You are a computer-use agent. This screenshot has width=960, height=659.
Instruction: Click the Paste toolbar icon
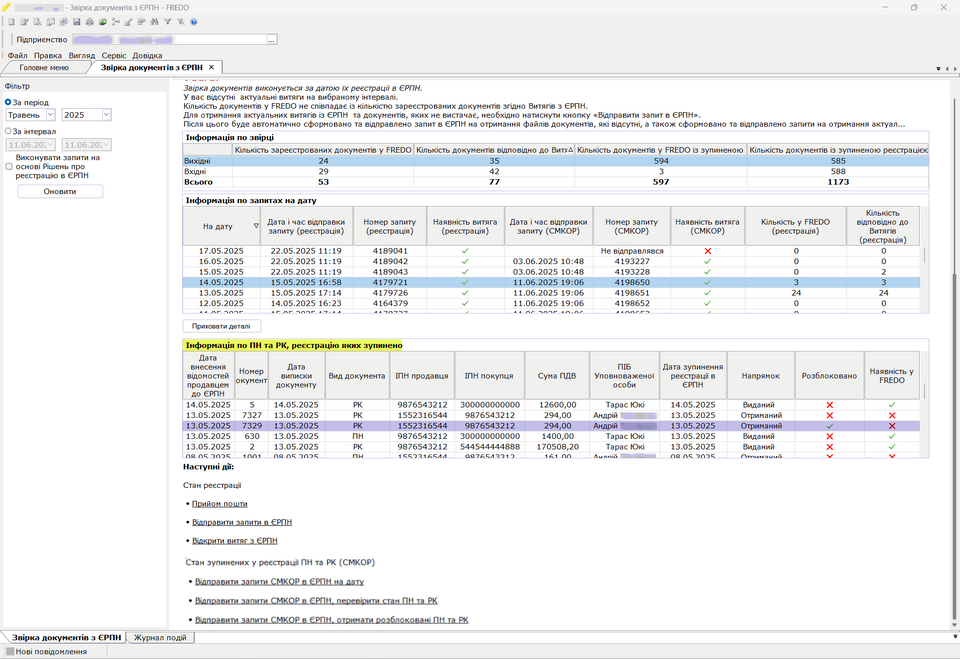coord(64,21)
